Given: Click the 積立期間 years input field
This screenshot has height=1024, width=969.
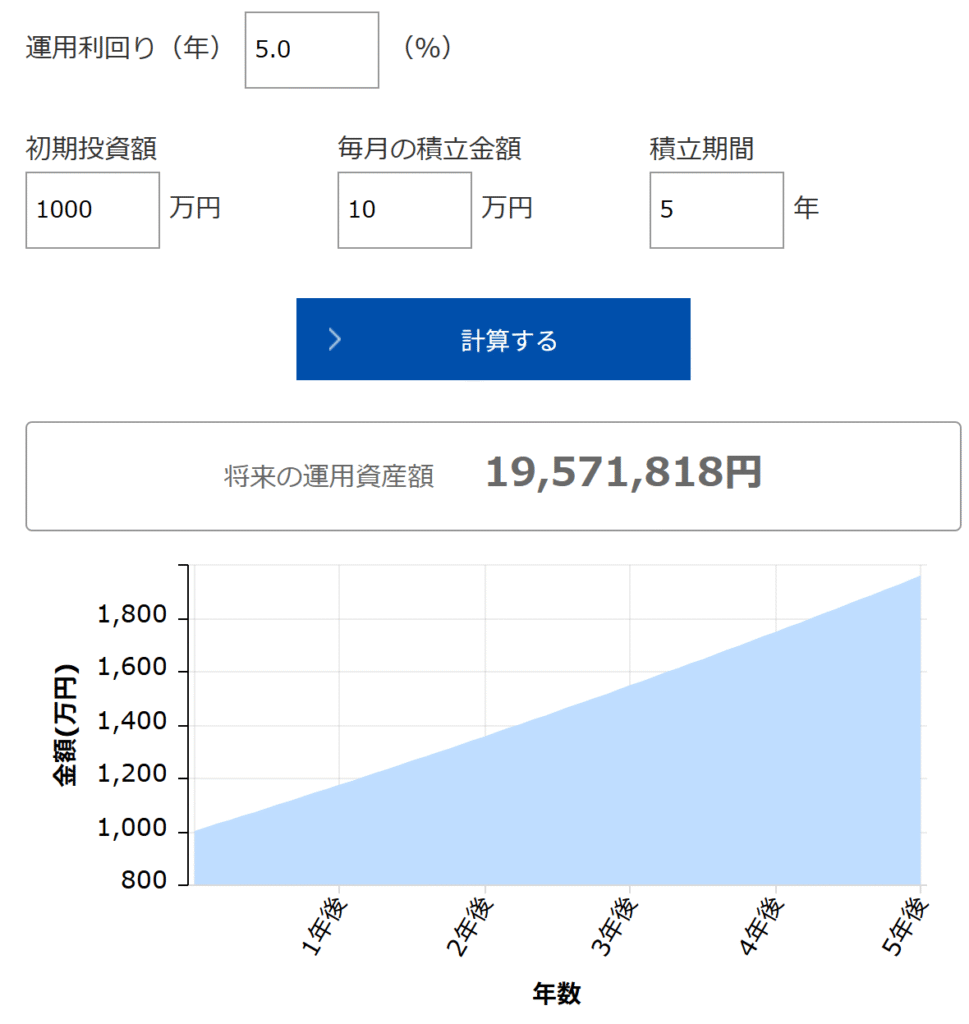Looking at the screenshot, I should (x=716, y=210).
